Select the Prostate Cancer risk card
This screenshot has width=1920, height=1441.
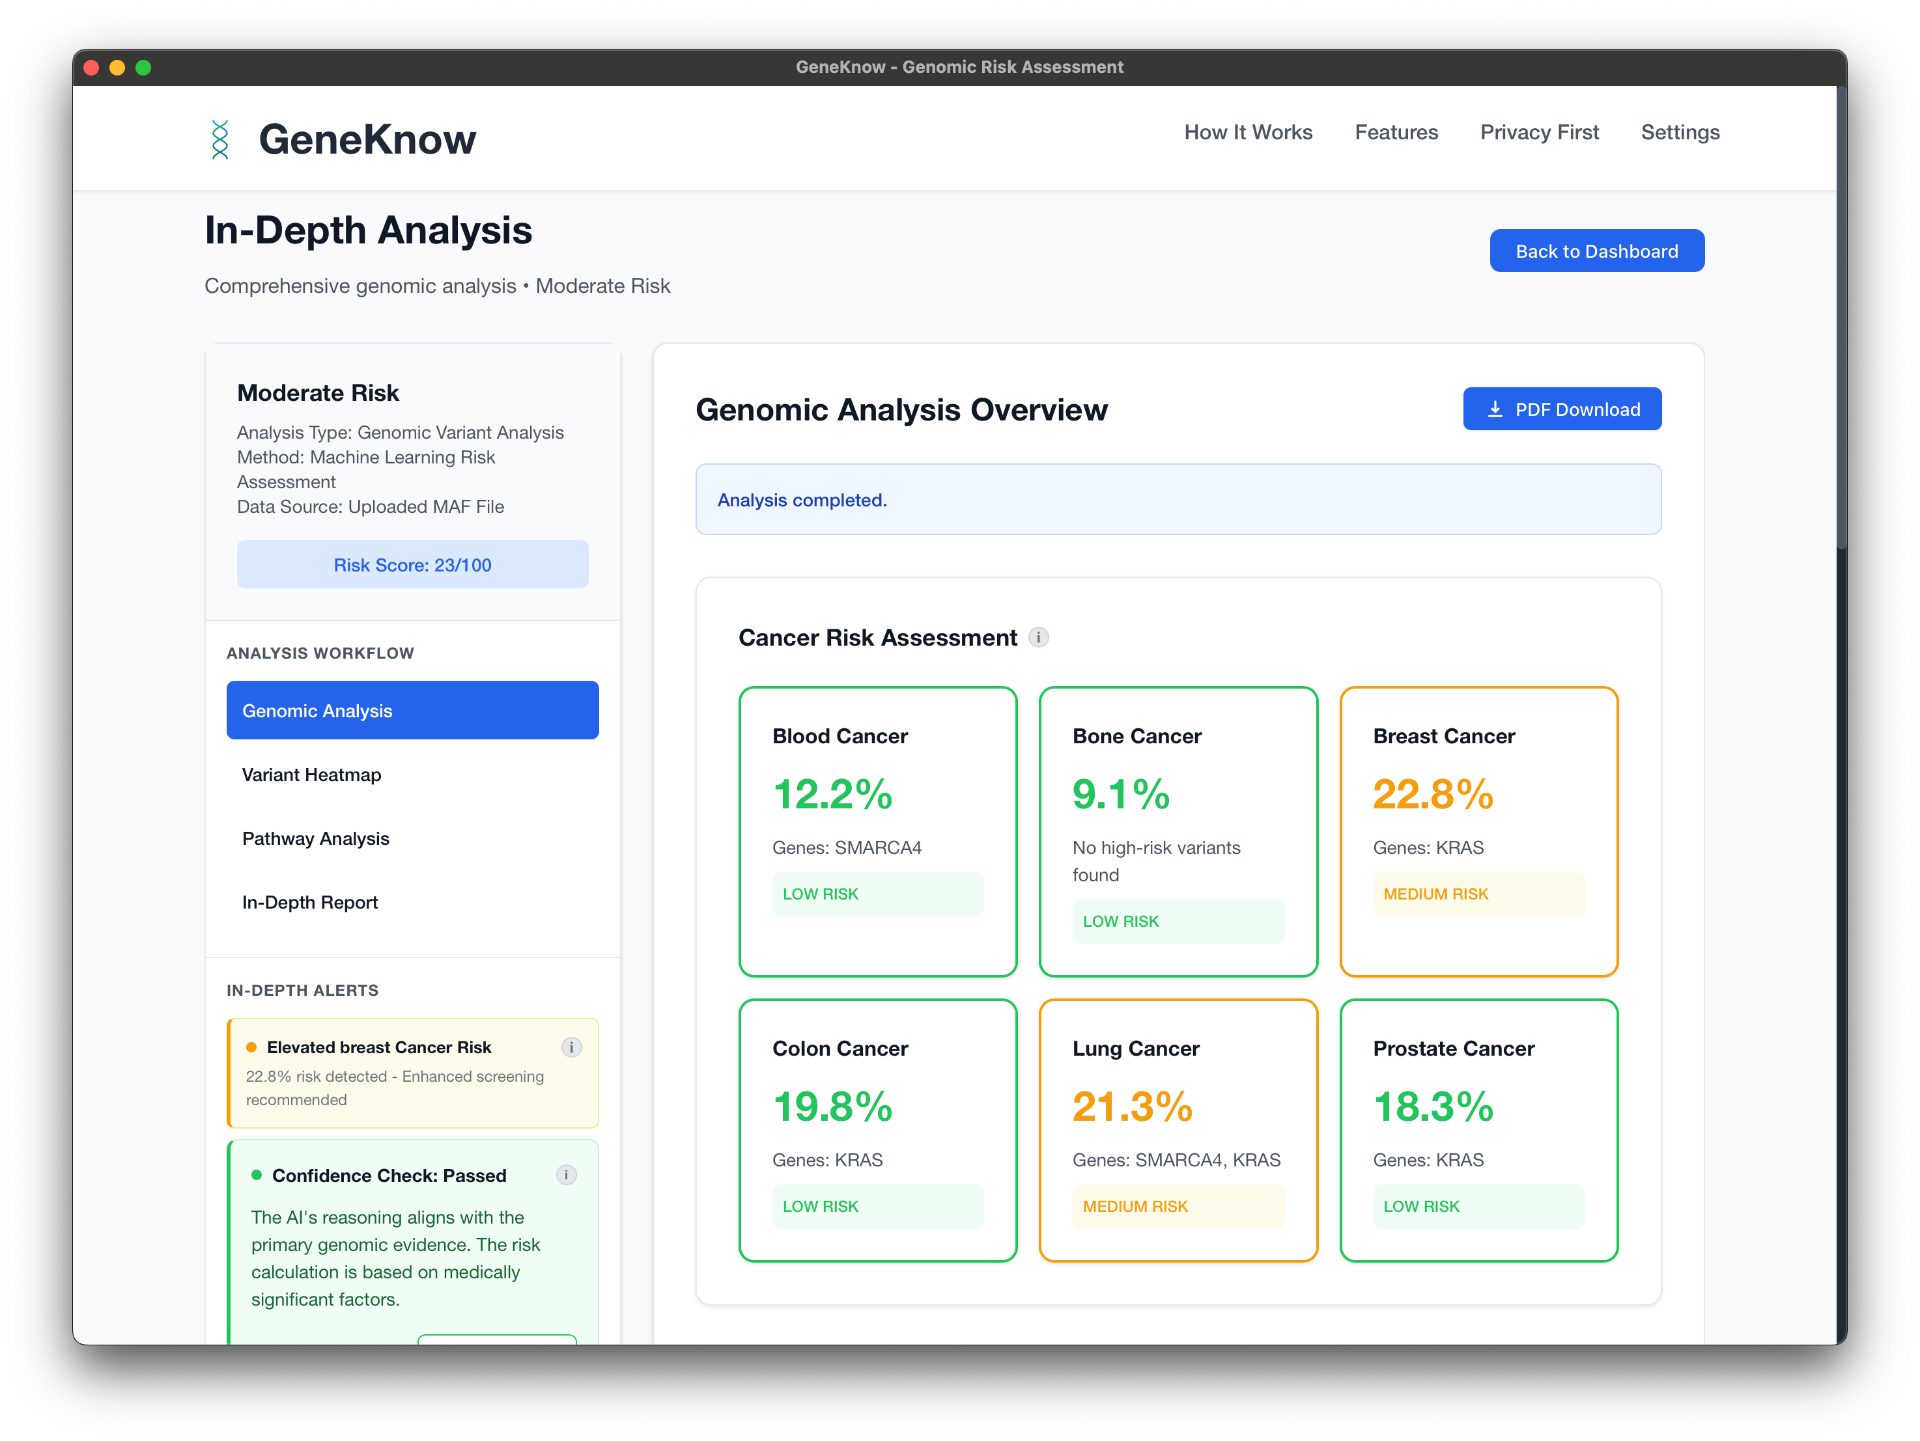click(1479, 1131)
